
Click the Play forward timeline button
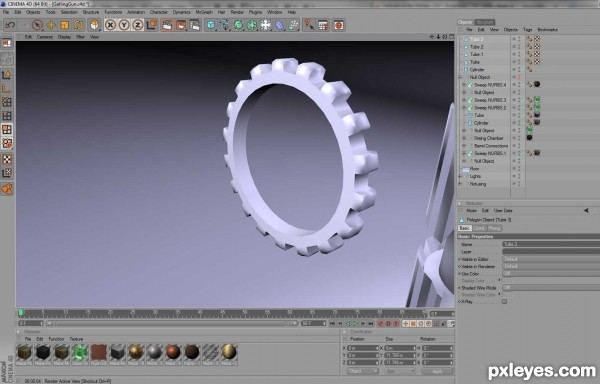(x=355, y=324)
